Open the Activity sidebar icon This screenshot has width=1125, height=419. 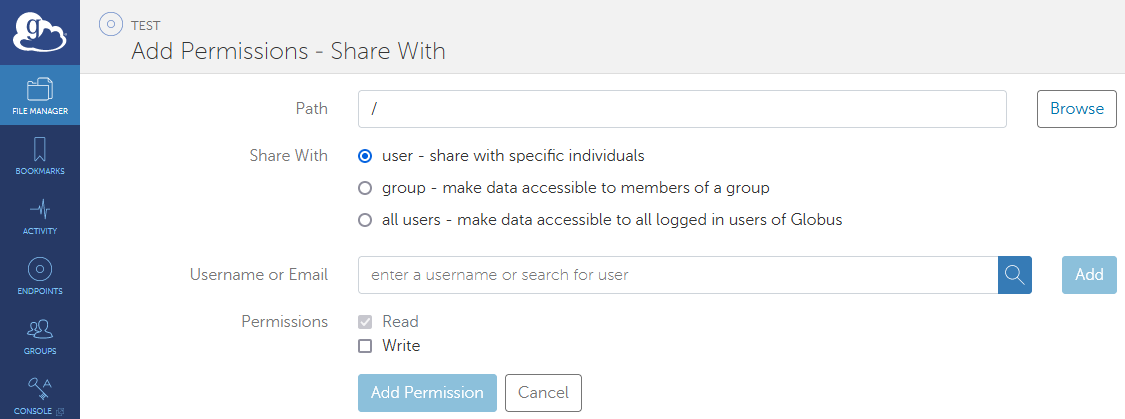click(40, 216)
